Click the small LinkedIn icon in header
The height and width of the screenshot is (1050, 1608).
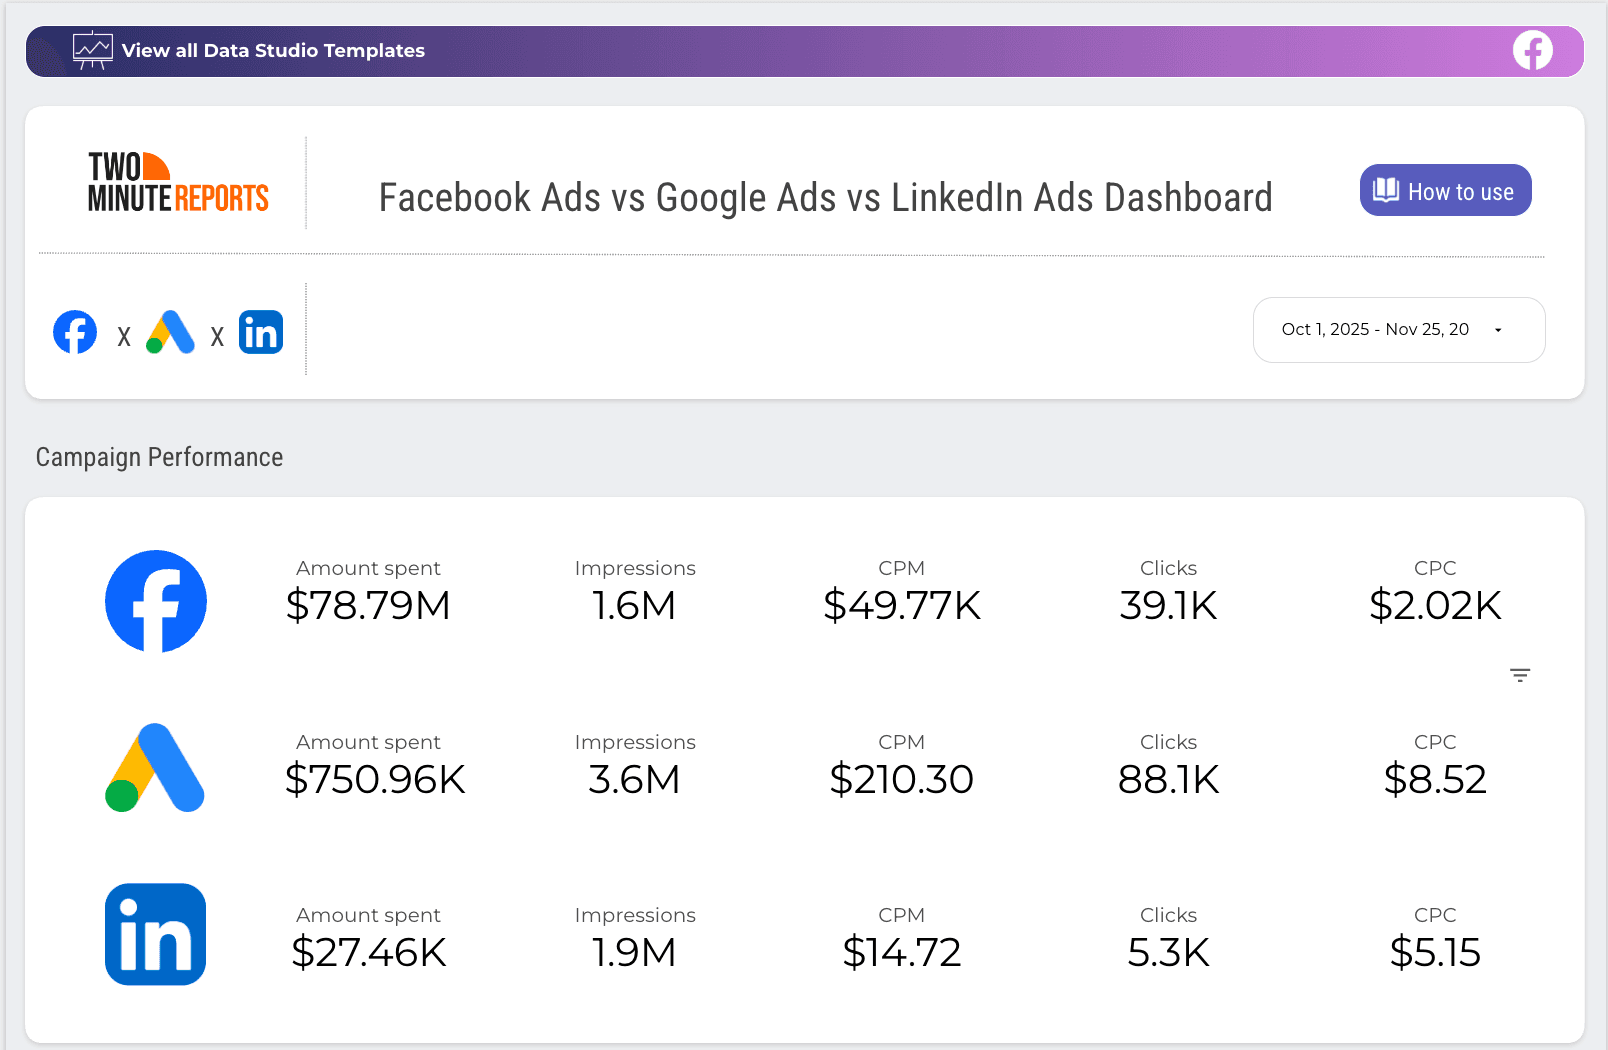tap(261, 333)
